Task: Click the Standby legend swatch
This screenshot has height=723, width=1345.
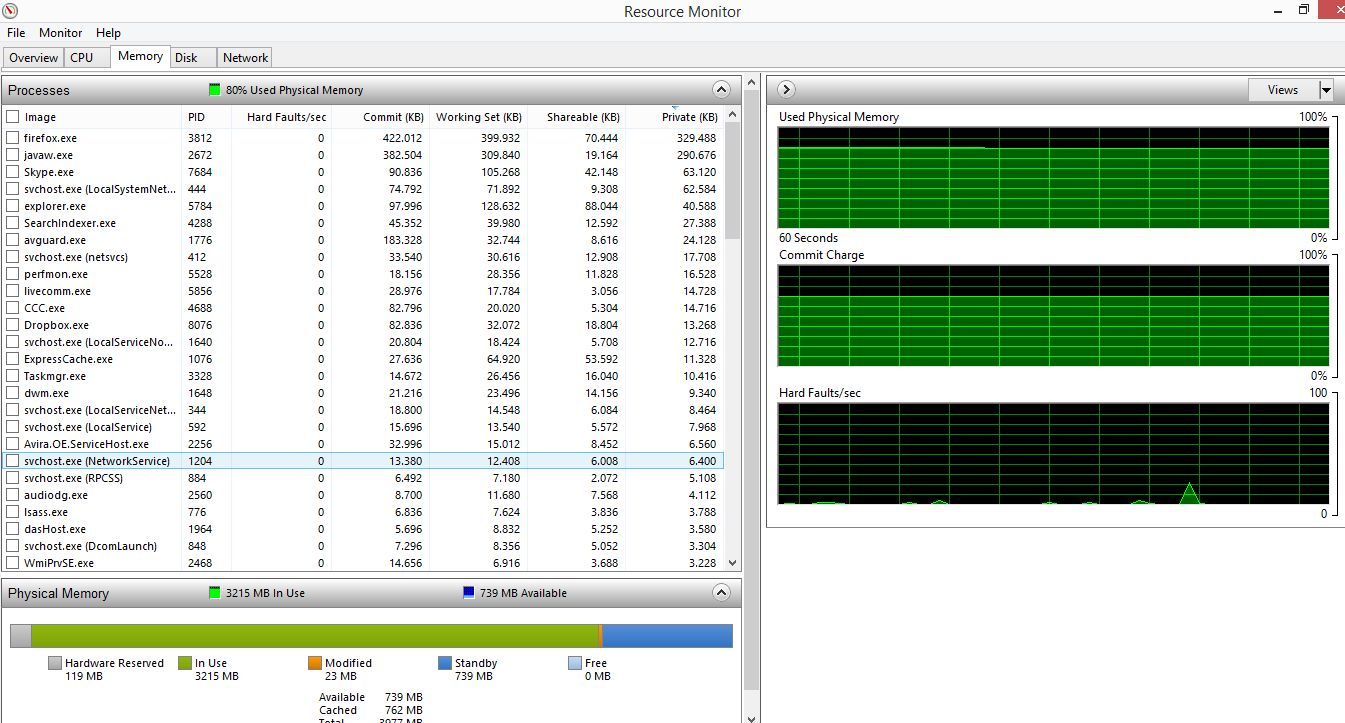Action: [x=445, y=663]
